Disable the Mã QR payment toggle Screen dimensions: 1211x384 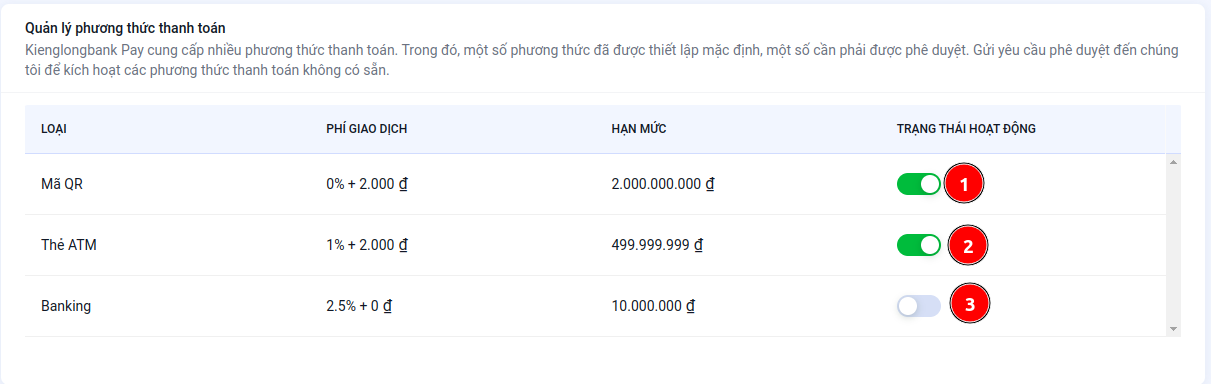coord(919,184)
